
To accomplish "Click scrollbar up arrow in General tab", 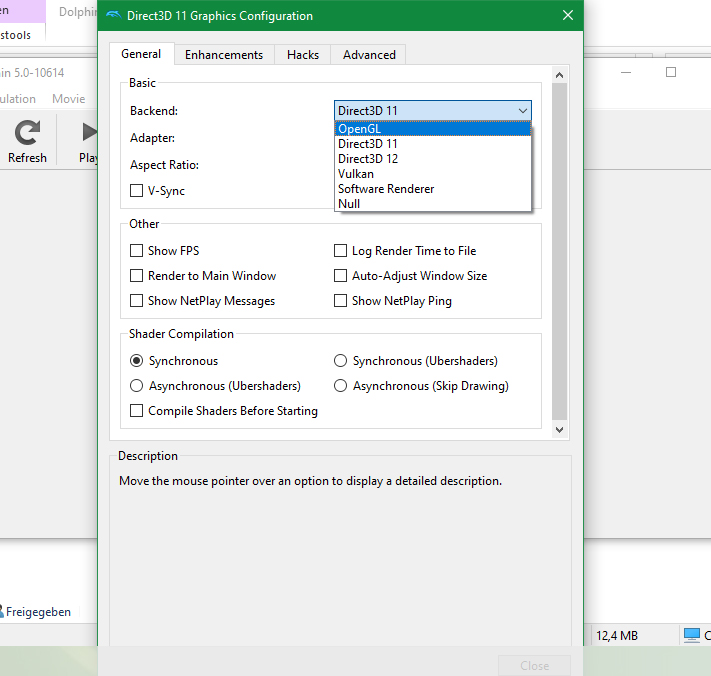I will click(x=560, y=75).
